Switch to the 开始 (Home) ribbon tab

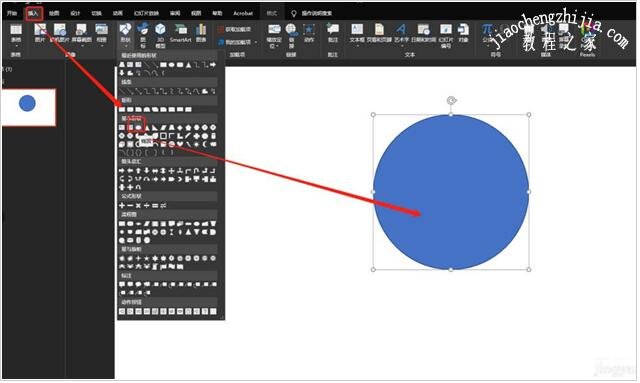coord(12,13)
